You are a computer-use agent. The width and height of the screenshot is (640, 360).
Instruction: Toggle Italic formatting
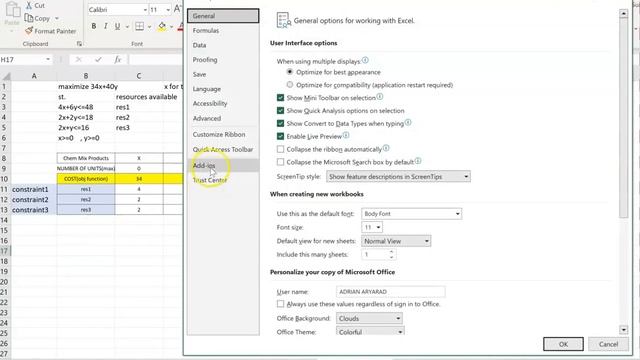[x=105, y=26]
